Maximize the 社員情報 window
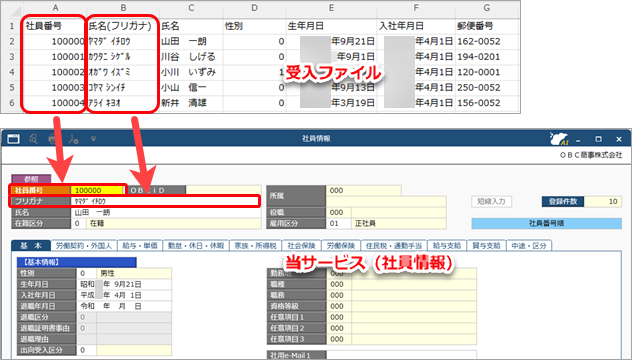The height and width of the screenshot is (360, 632). [x=599, y=139]
